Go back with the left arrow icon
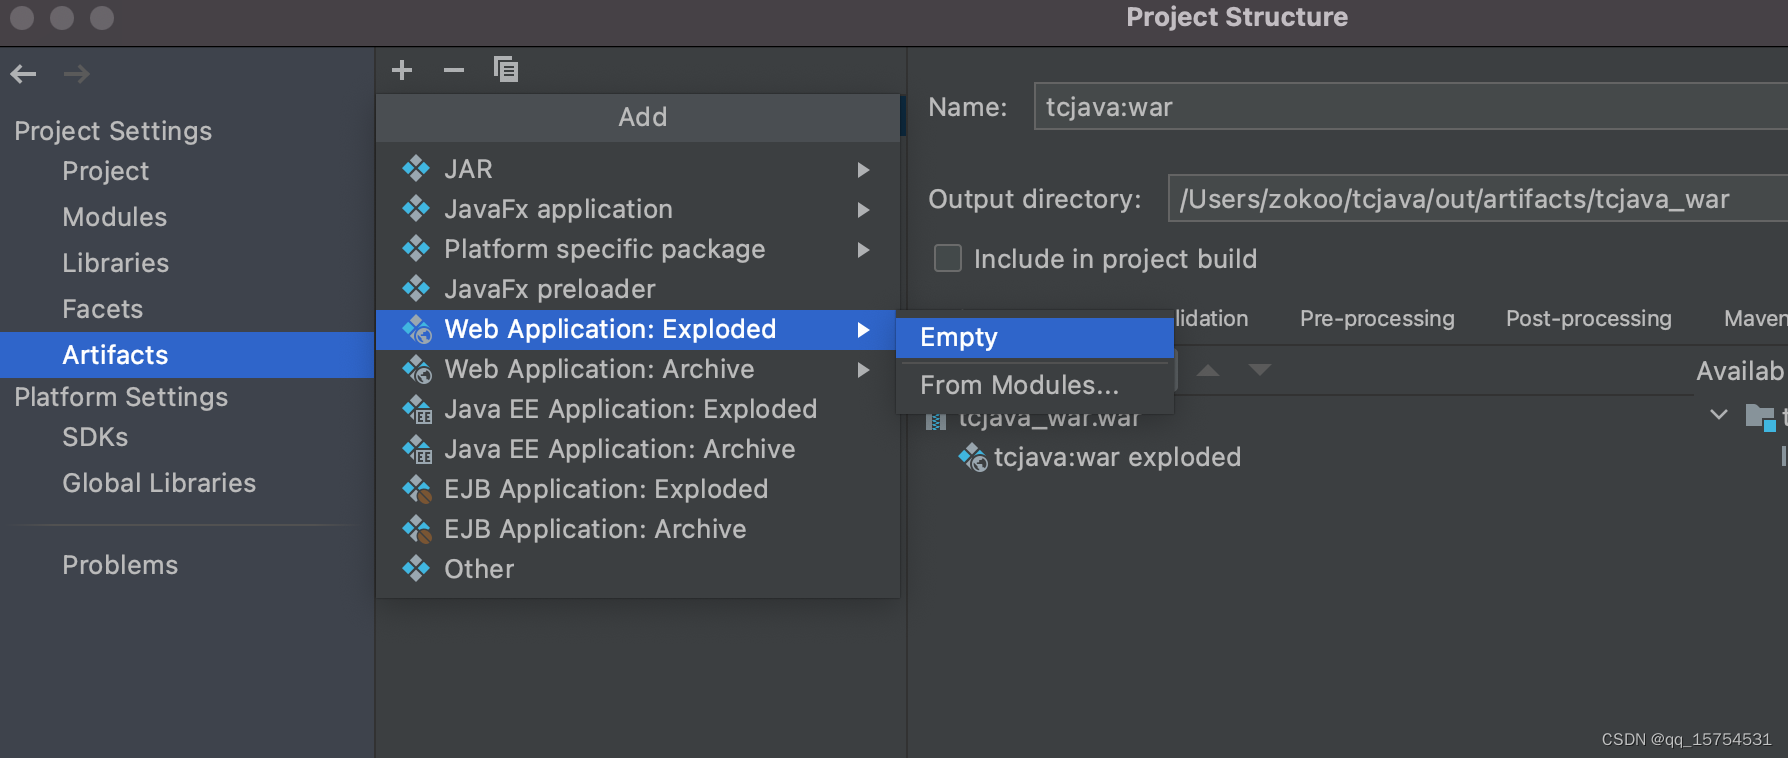This screenshot has height=758, width=1788. click(24, 74)
